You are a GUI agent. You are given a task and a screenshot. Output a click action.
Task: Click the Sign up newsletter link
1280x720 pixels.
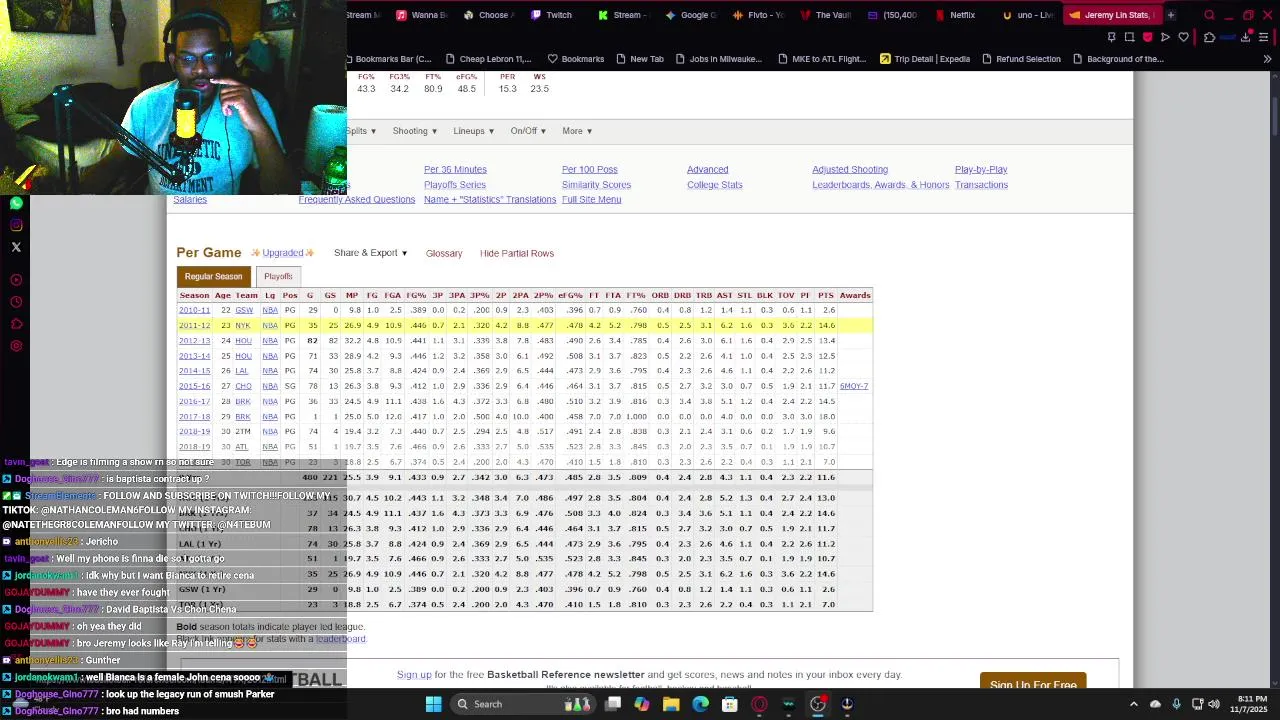coord(414,675)
